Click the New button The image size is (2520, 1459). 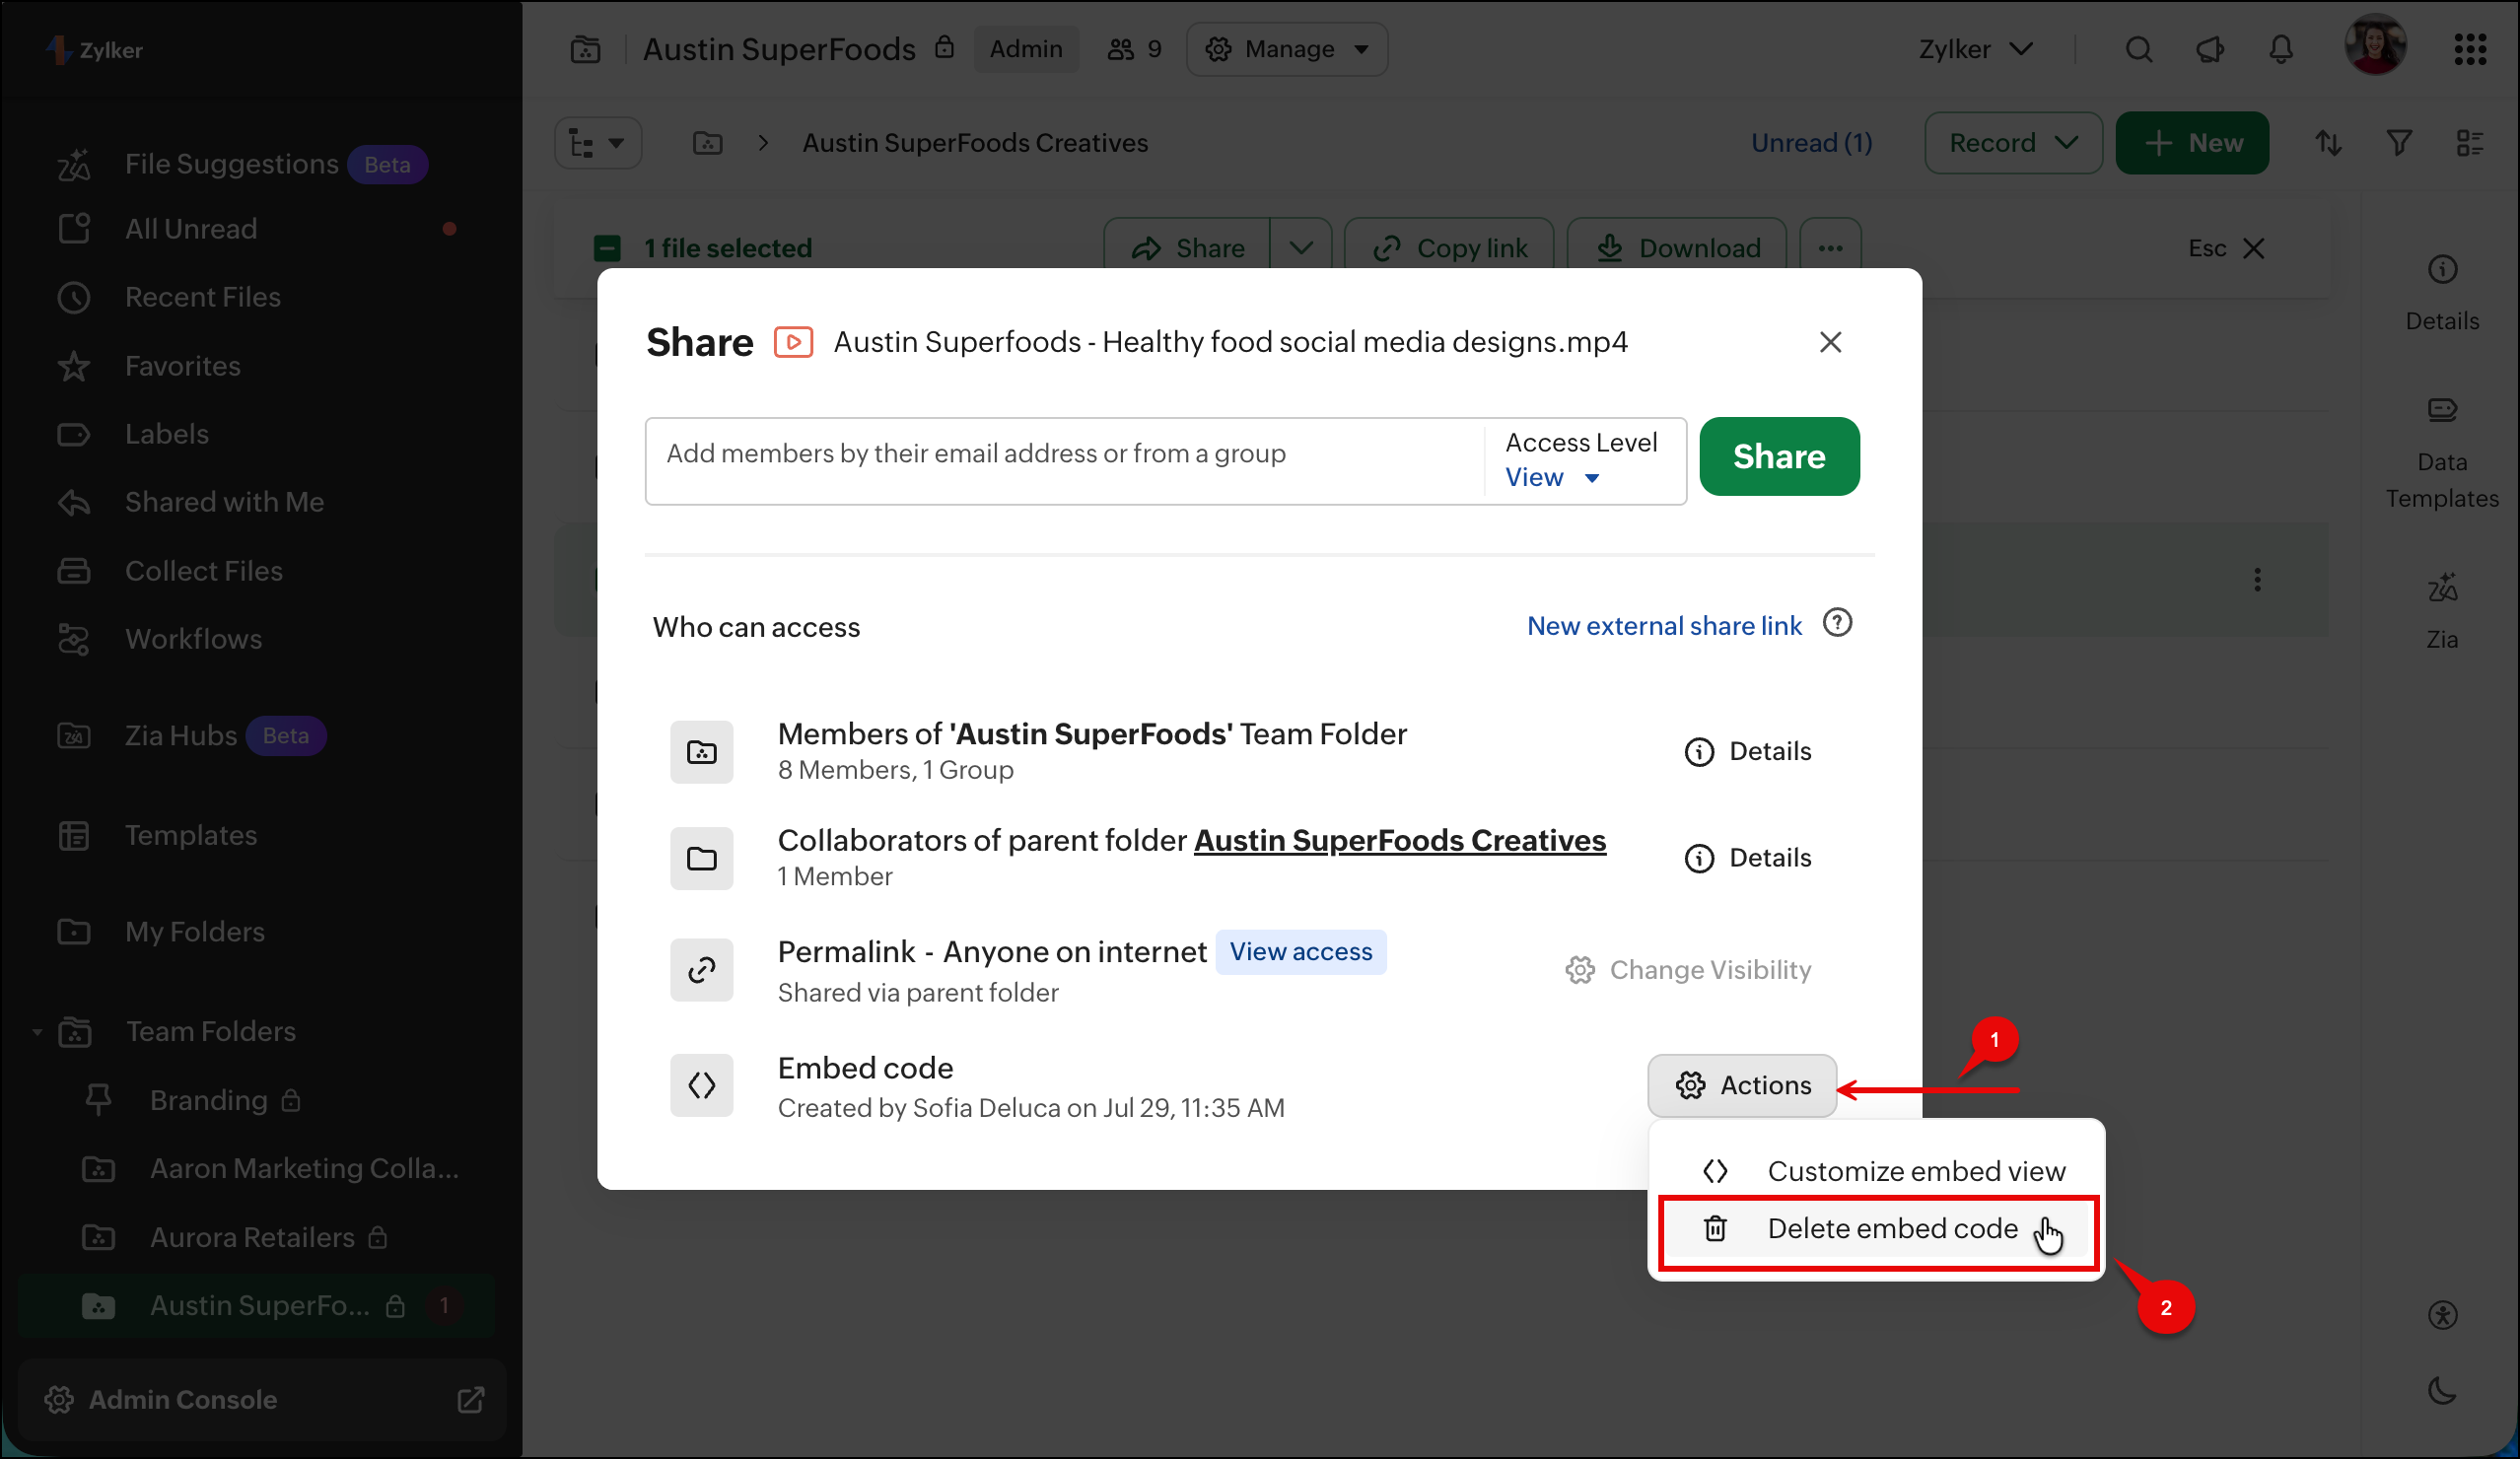click(x=2192, y=143)
